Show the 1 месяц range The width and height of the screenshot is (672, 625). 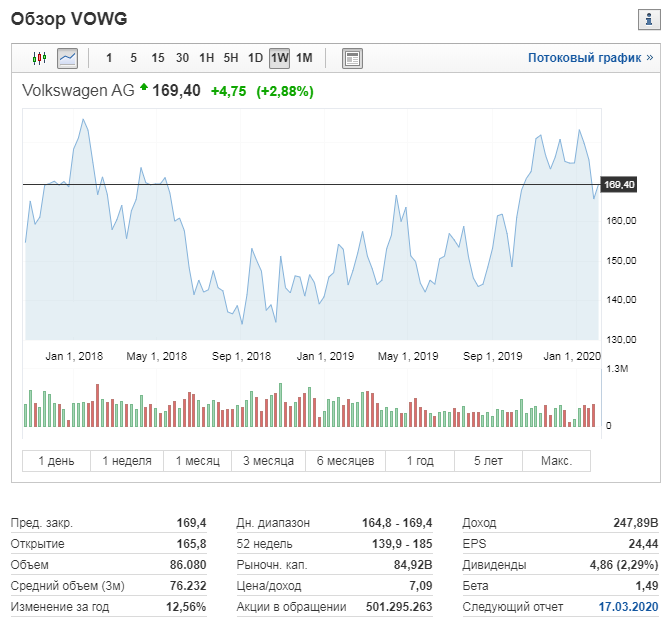click(198, 461)
